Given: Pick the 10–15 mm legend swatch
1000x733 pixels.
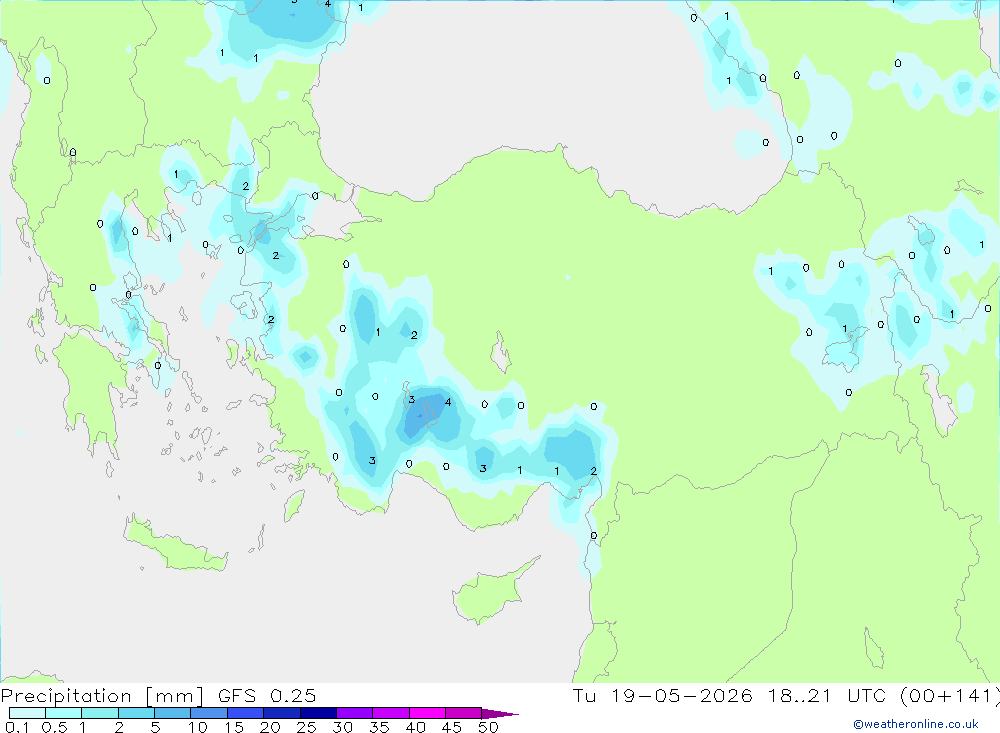Looking at the screenshot, I should pyautogui.click(x=209, y=713).
